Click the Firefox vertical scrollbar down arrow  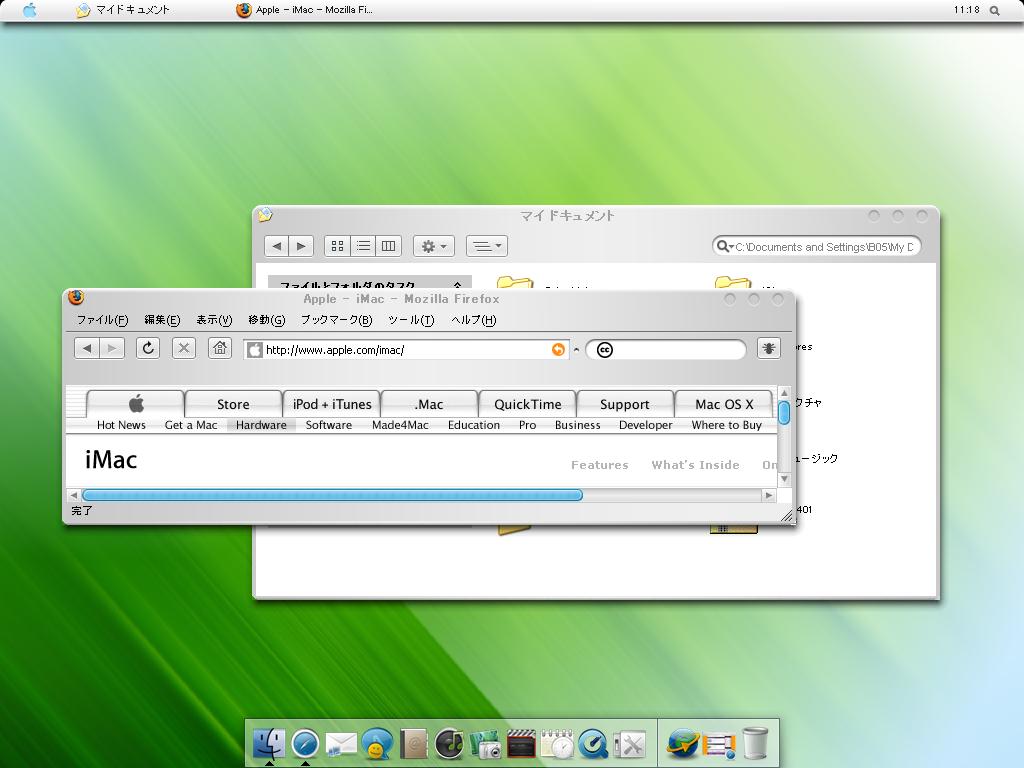click(784, 479)
